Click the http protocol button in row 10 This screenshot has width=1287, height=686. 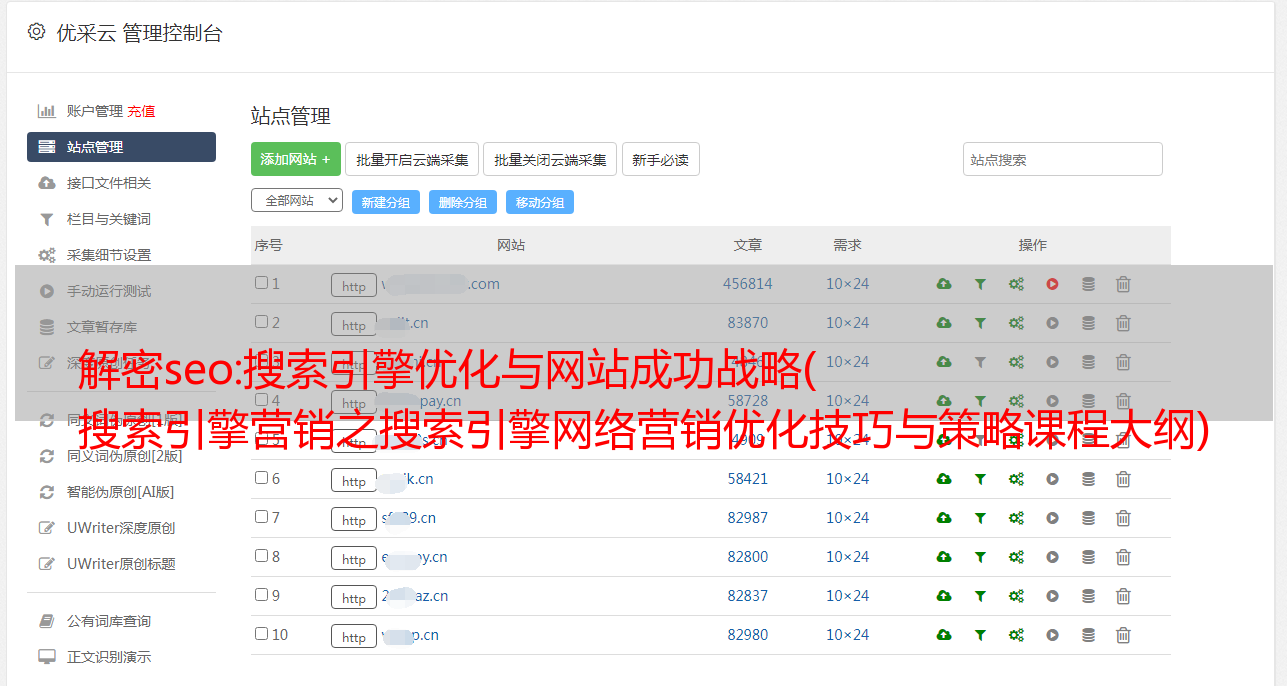(354, 636)
